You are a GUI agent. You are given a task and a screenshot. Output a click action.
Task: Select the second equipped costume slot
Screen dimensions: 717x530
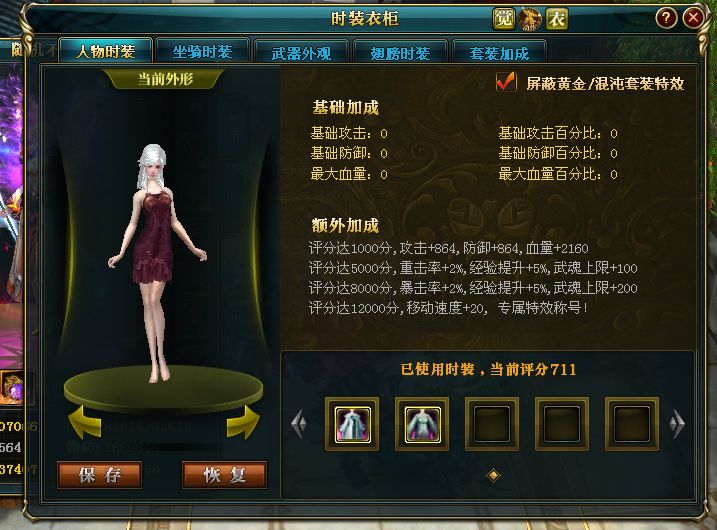(422, 424)
